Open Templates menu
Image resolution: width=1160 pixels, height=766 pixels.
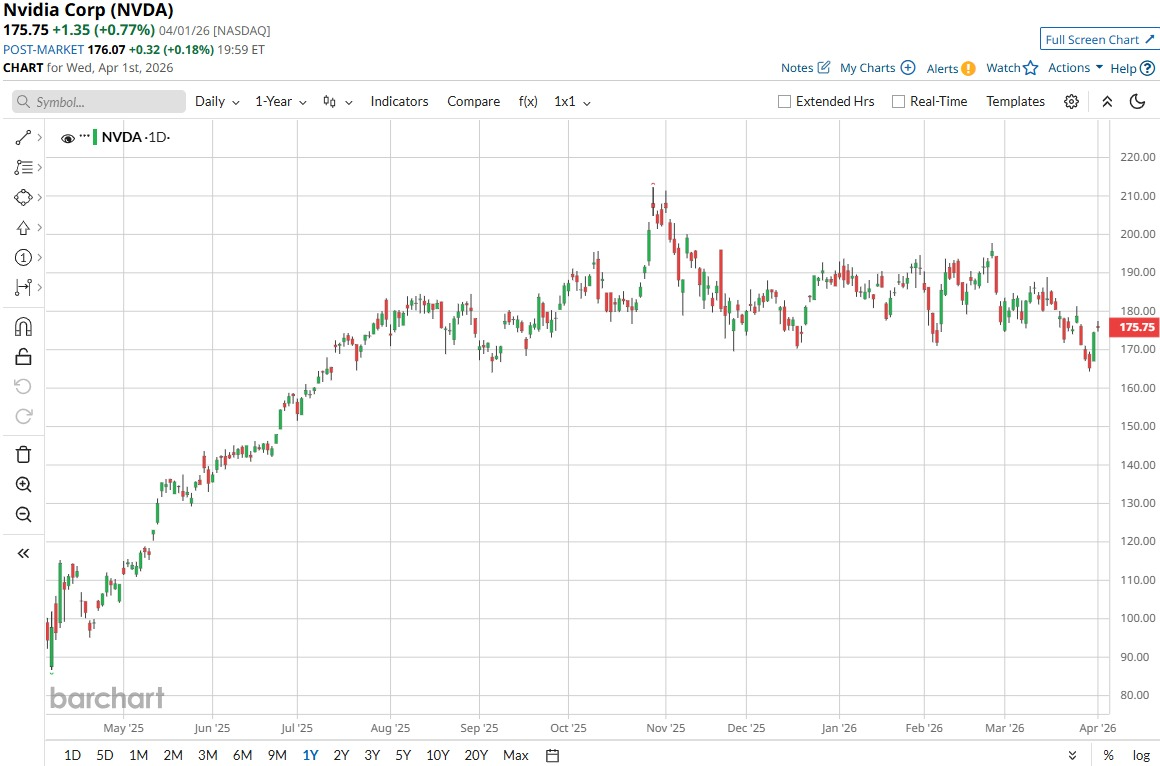click(x=1015, y=101)
